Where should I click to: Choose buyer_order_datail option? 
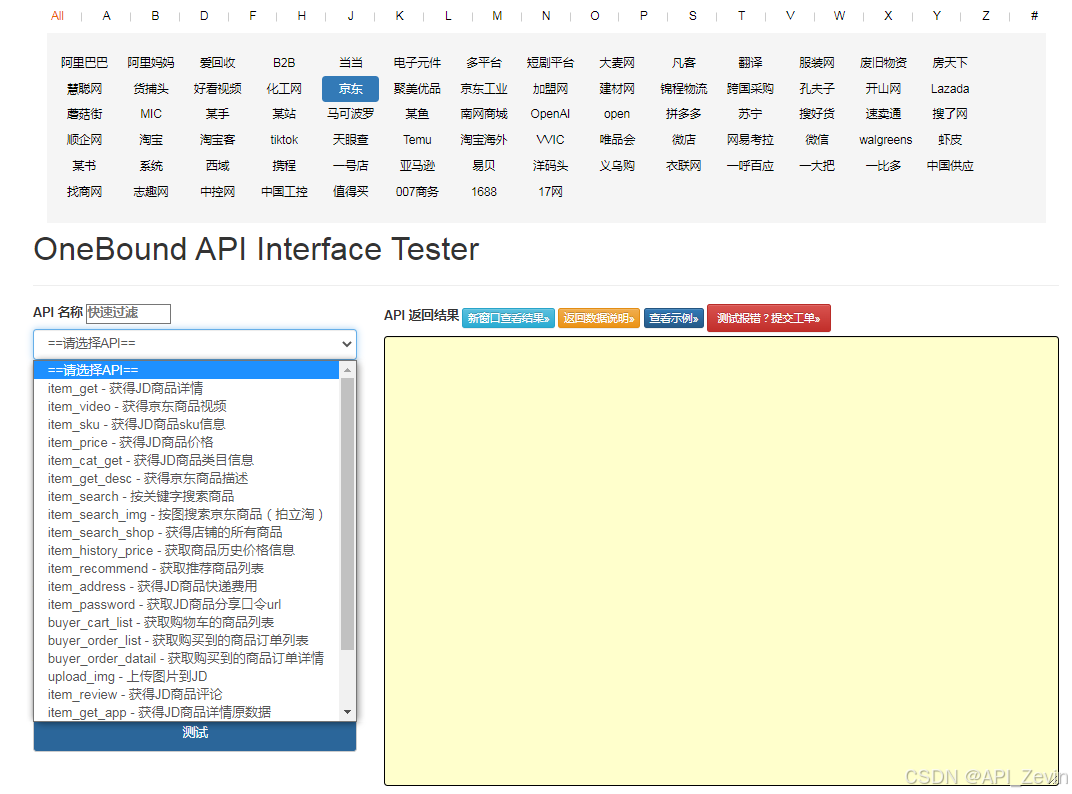coord(186,659)
